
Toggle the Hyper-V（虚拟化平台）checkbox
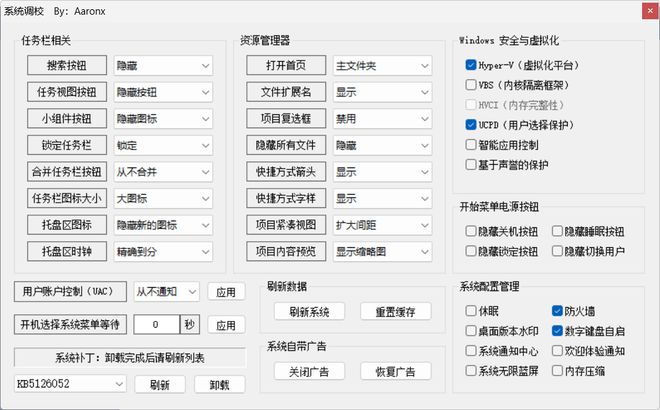pos(471,65)
